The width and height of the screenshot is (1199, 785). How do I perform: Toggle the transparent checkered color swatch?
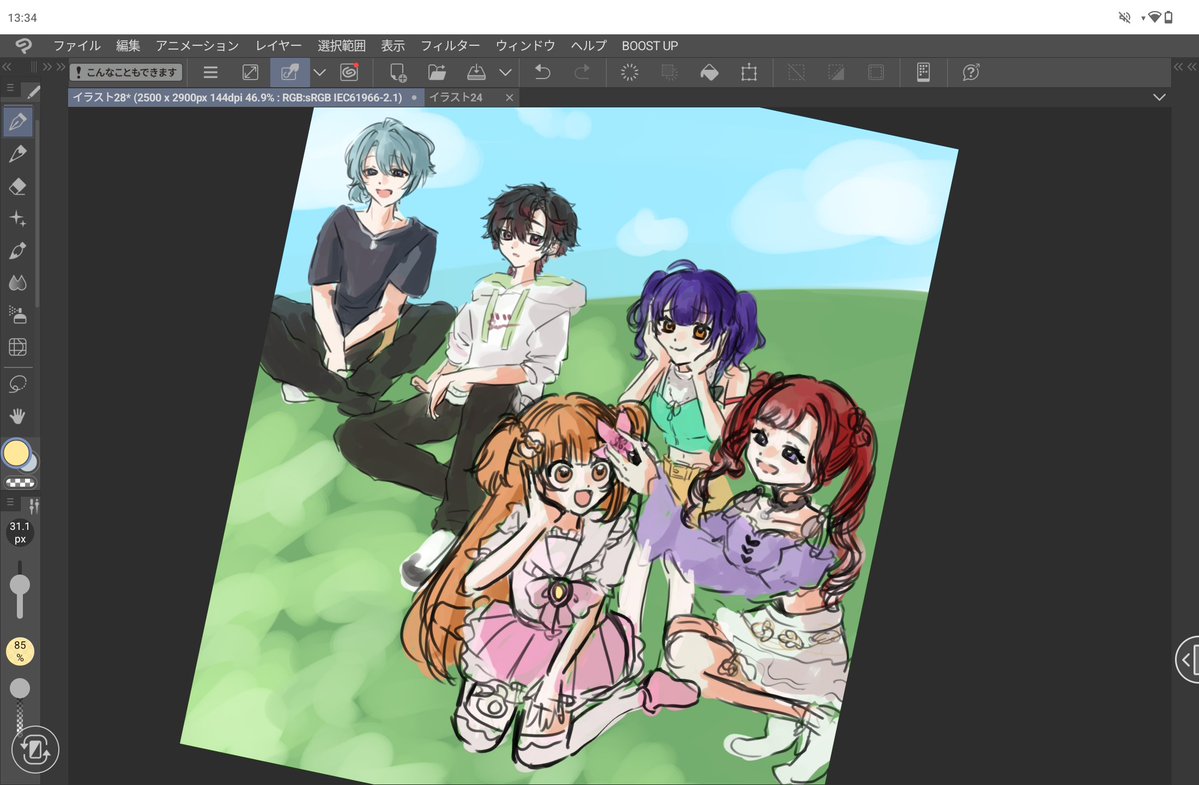[20, 482]
